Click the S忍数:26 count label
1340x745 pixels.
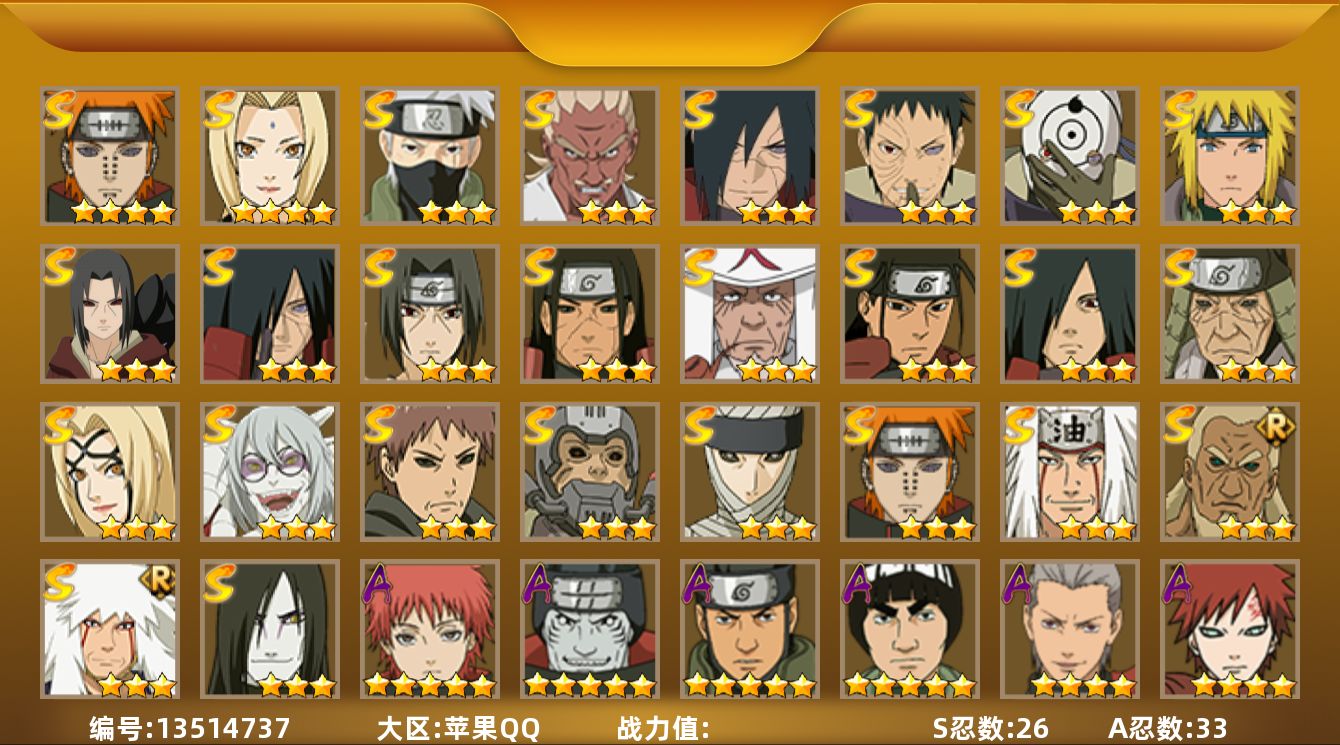991,728
